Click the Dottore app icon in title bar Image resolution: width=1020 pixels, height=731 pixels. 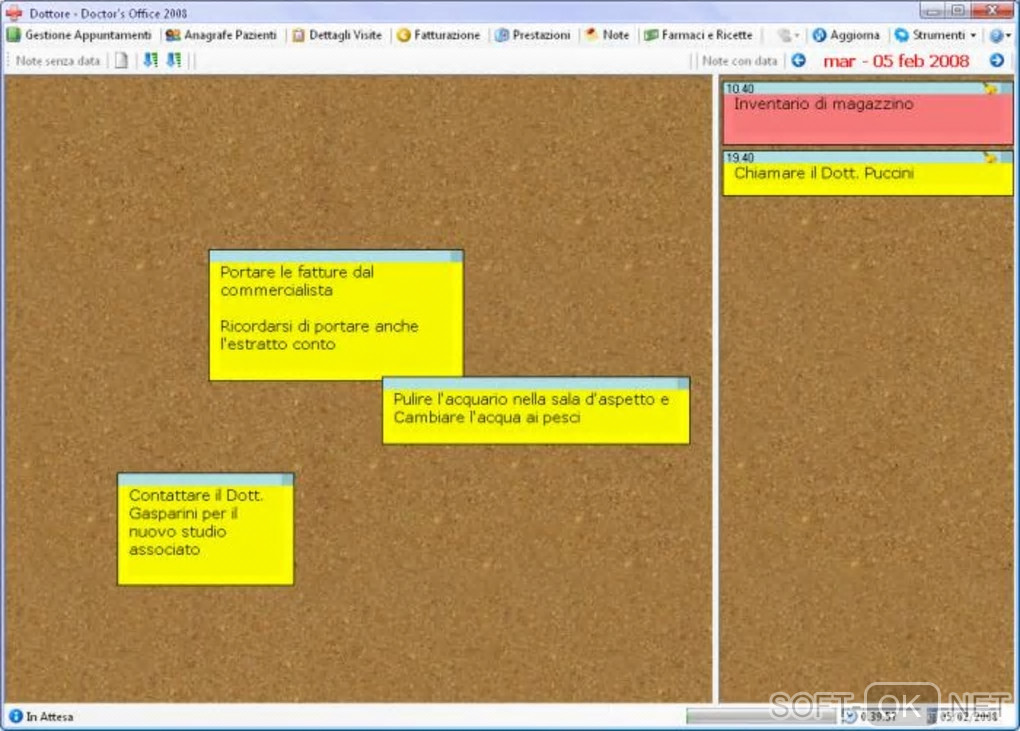(14, 13)
